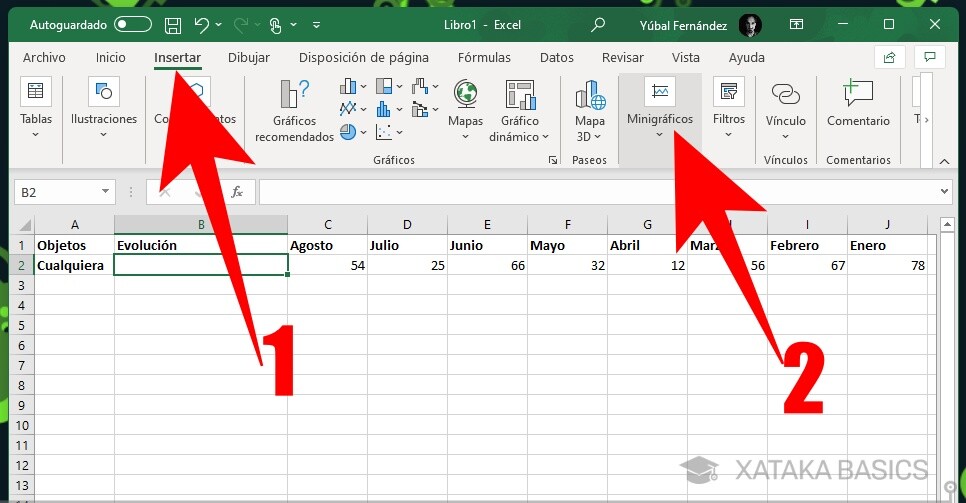Click the ribbon display options icon
966x503 pixels.
click(x=797, y=25)
